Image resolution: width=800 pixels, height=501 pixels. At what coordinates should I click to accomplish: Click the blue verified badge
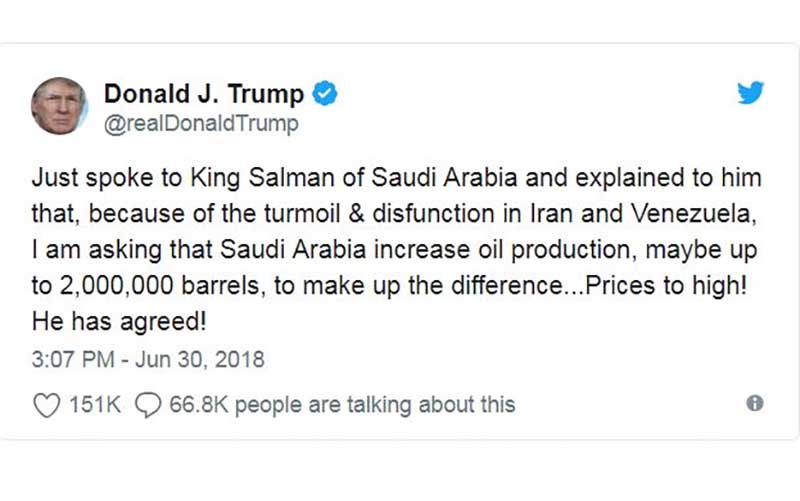(x=326, y=94)
